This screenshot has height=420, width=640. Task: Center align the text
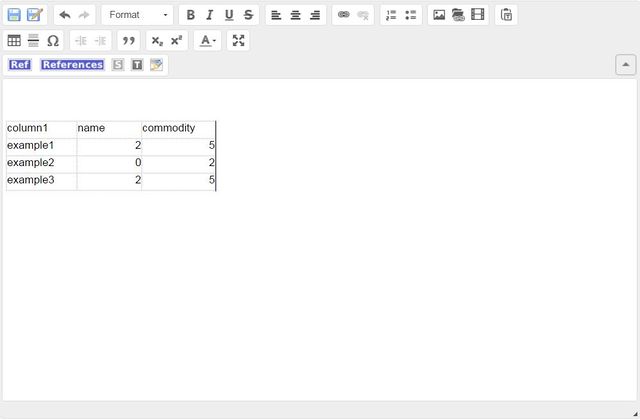296,15
